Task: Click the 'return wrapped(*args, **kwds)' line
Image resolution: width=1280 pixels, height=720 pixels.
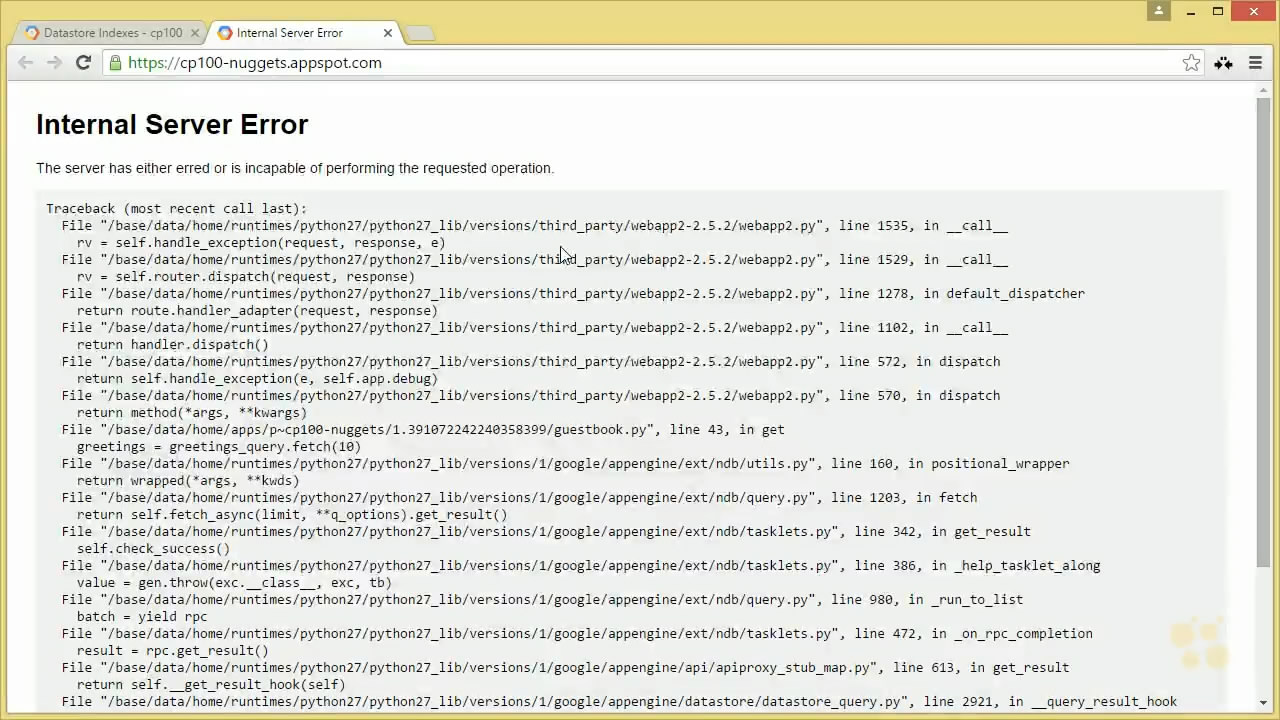Action: pos(188,481)
